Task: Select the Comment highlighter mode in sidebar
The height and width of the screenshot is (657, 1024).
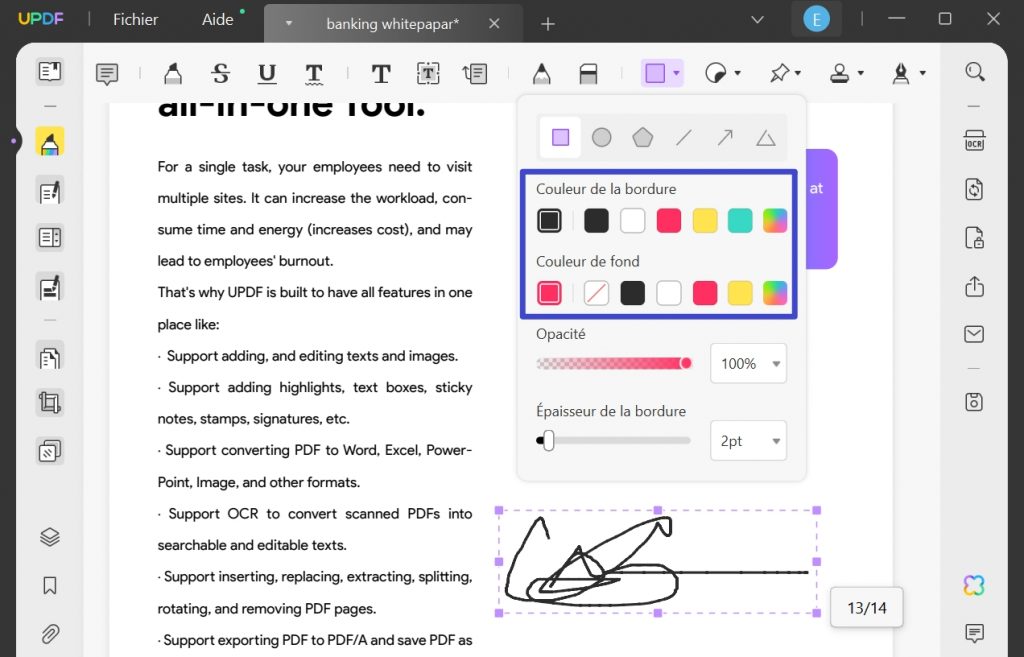Action: [x=50, y=141]
